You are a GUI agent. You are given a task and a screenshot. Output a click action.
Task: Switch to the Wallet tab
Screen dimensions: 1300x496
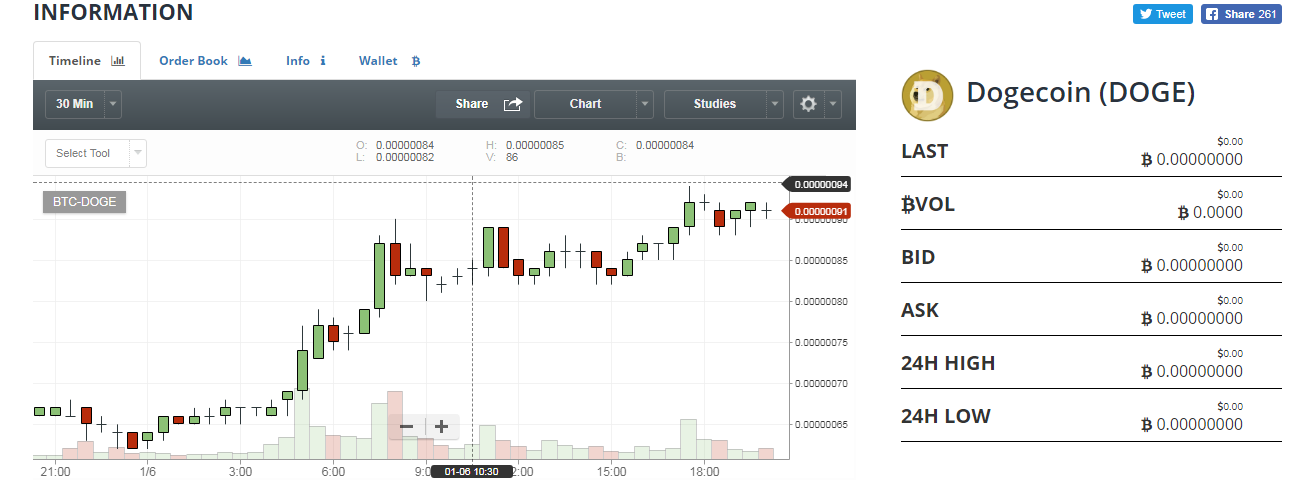389,61
